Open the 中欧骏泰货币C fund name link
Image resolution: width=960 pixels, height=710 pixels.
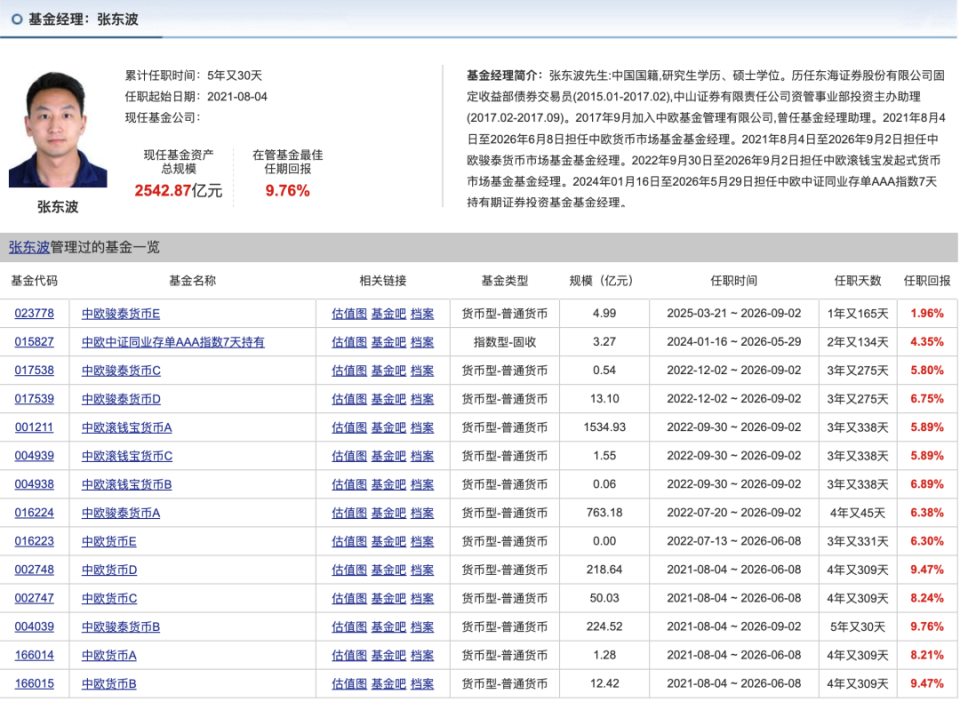tap(121, 371)
